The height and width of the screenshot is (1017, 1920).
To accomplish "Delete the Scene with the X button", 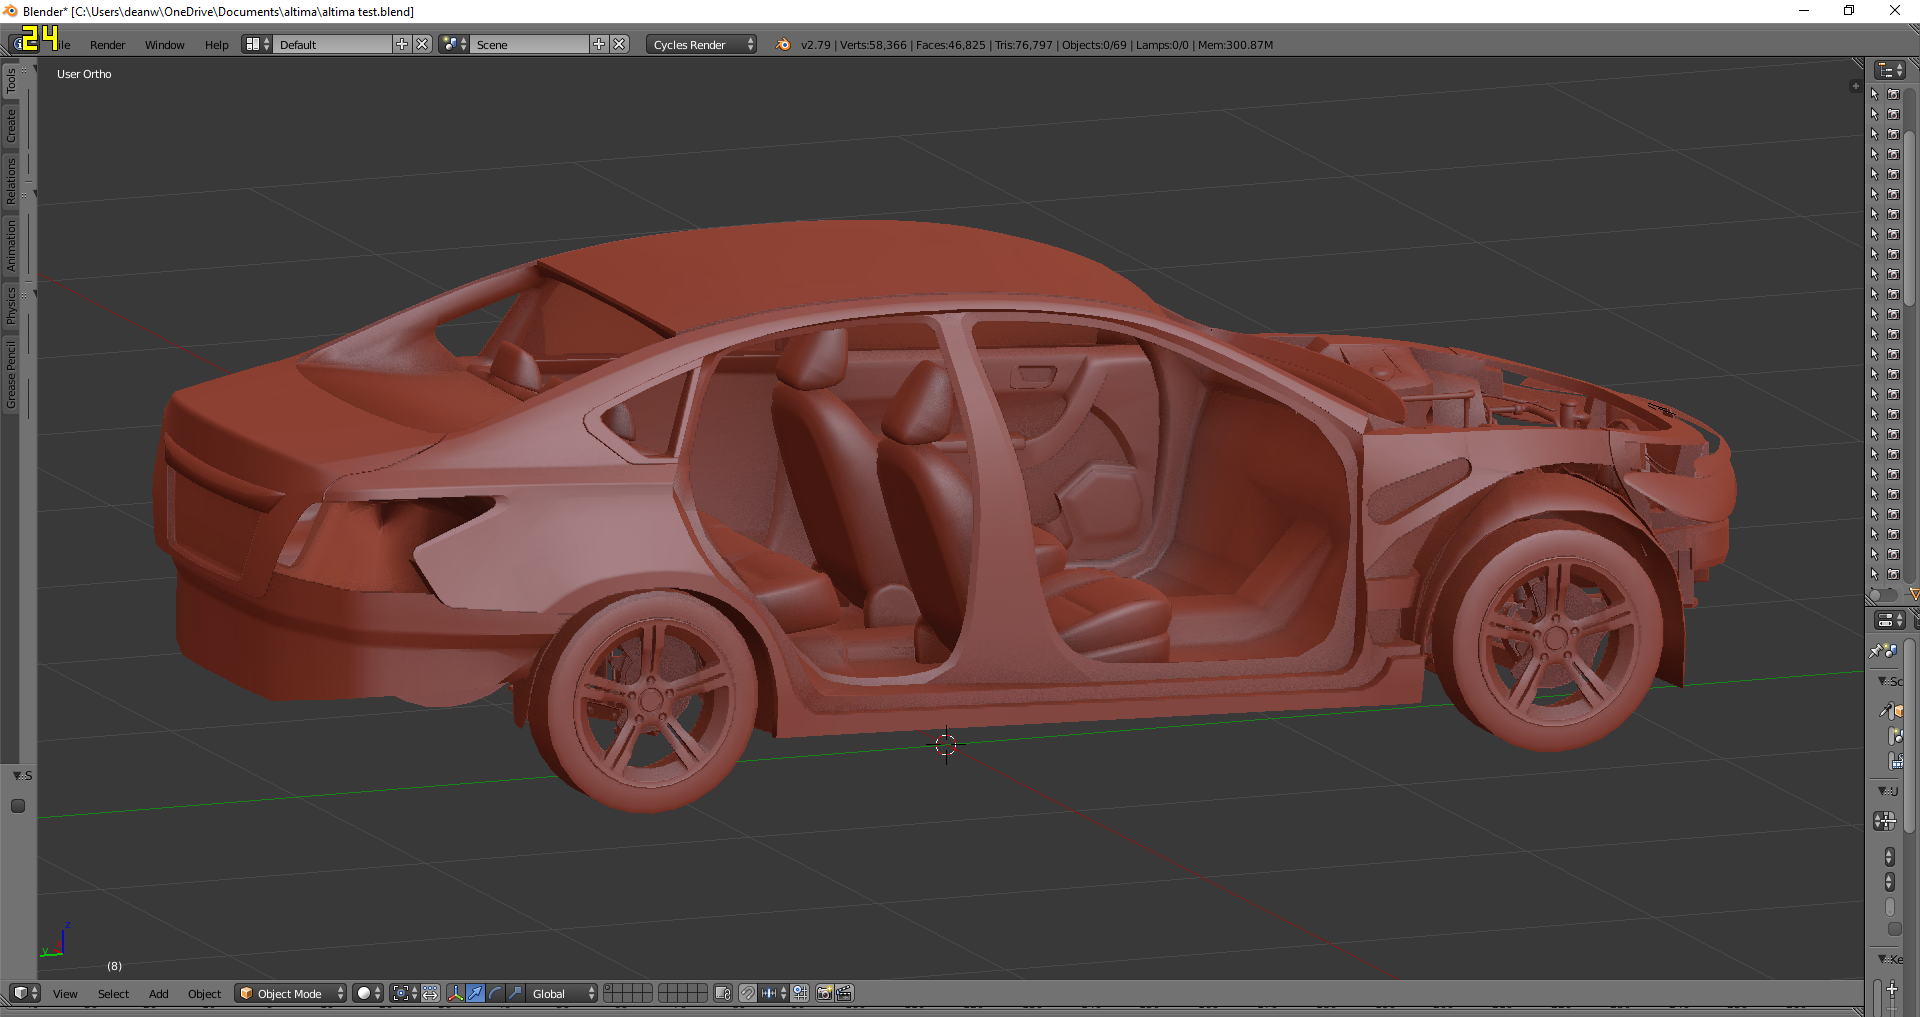I will (x=620, y=45).
